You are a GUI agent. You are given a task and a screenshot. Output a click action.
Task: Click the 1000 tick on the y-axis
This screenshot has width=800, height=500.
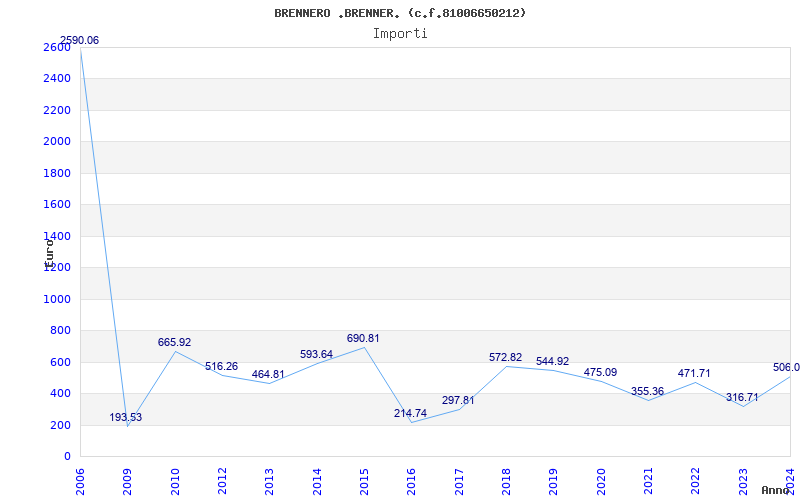[57, 299]
